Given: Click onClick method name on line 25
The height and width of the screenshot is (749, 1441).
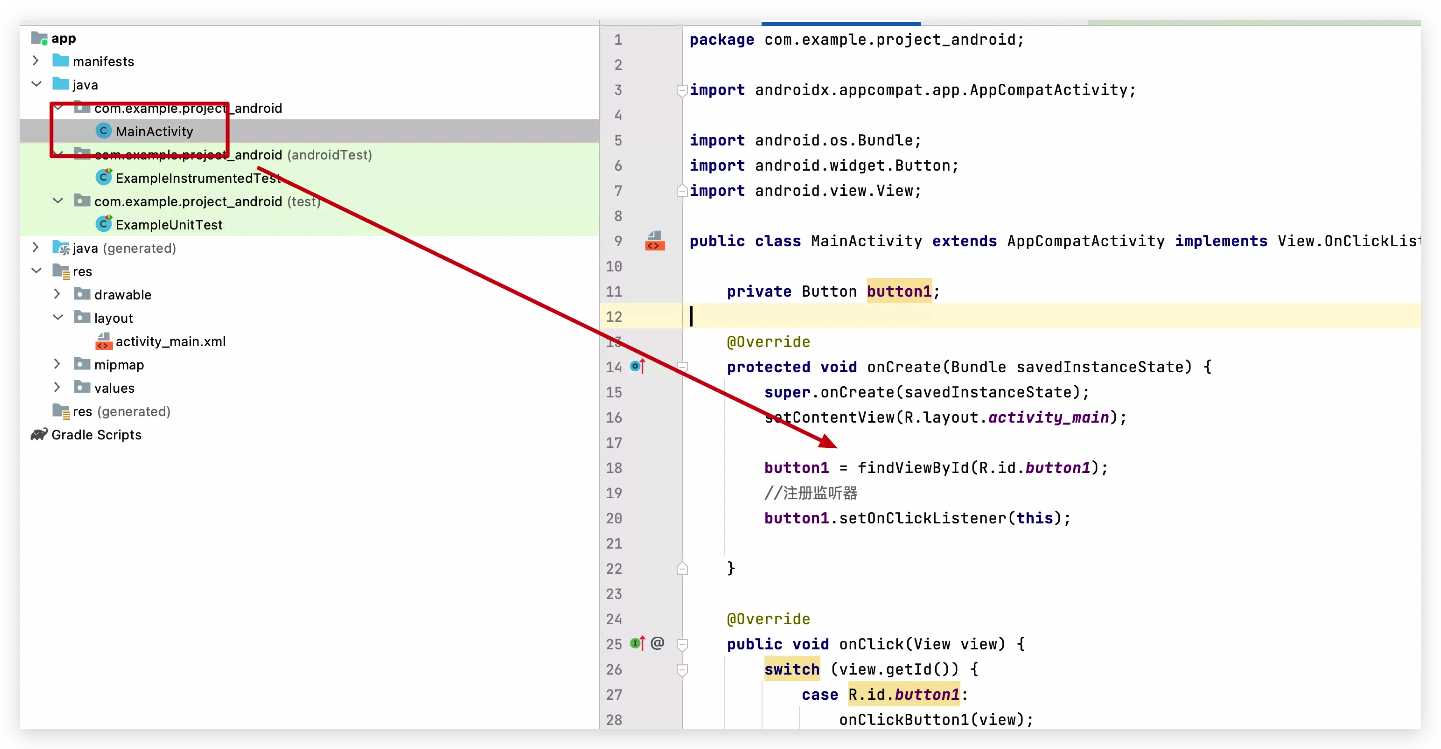Looking at the screenshot, I should (871, 644).
